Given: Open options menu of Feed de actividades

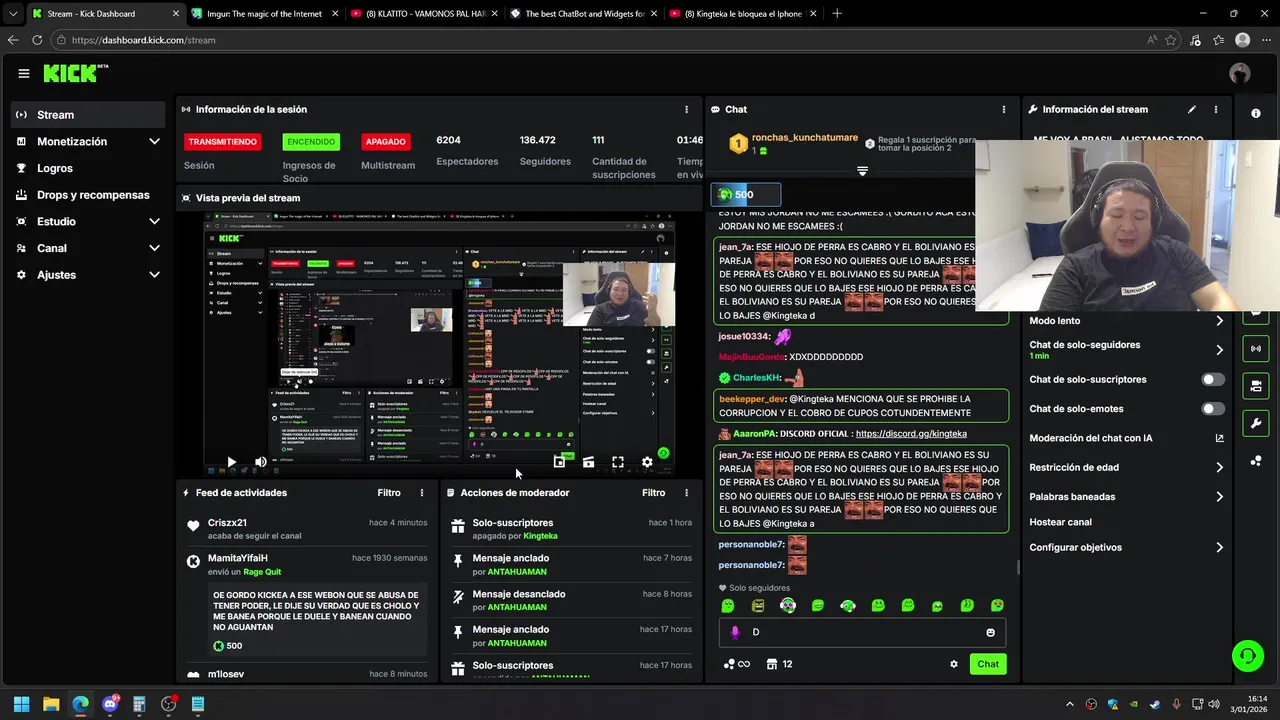Looking at the screenshot, I should pos(422,493).
